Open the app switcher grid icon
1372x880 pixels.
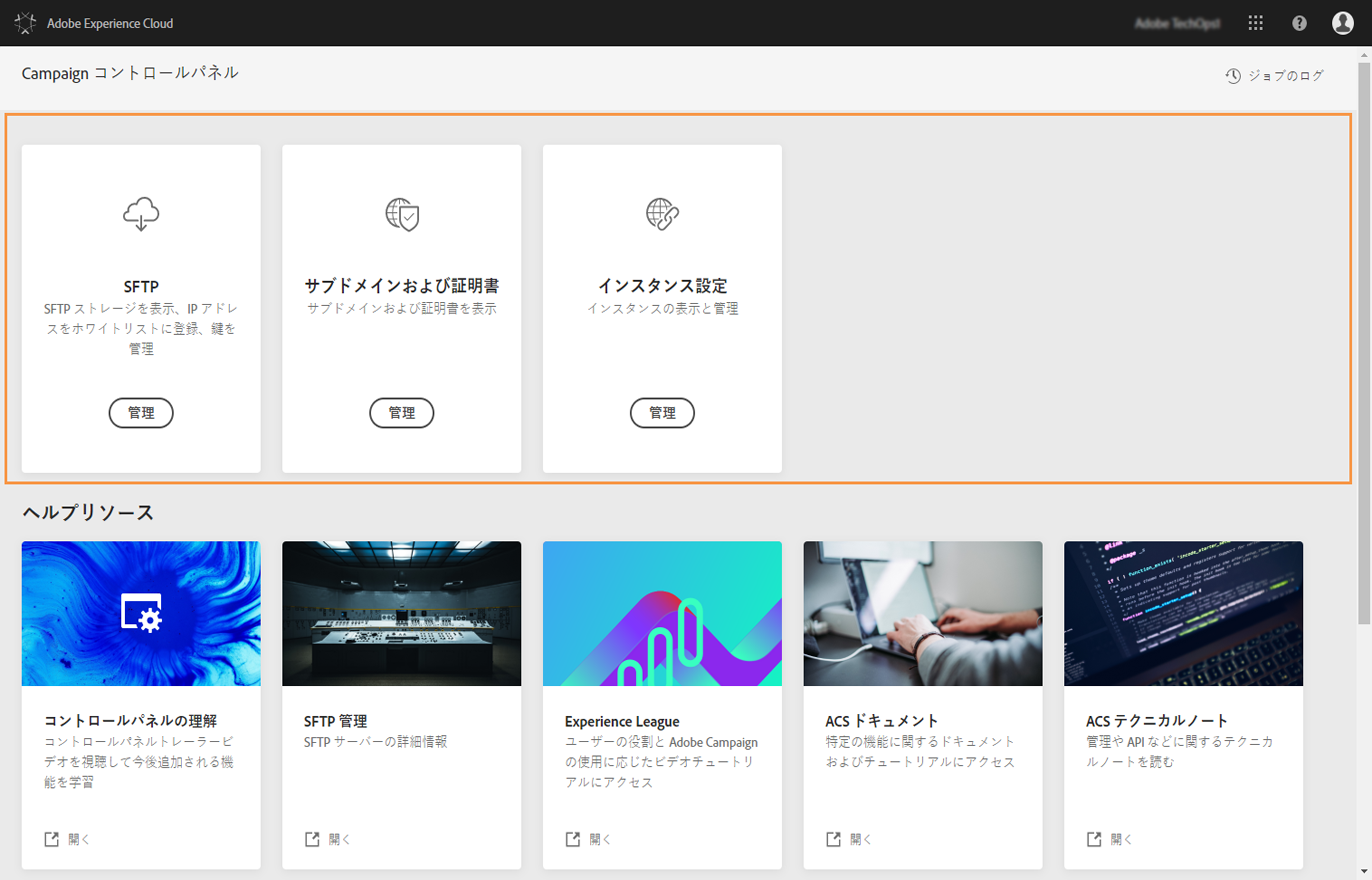[1256, 23]
